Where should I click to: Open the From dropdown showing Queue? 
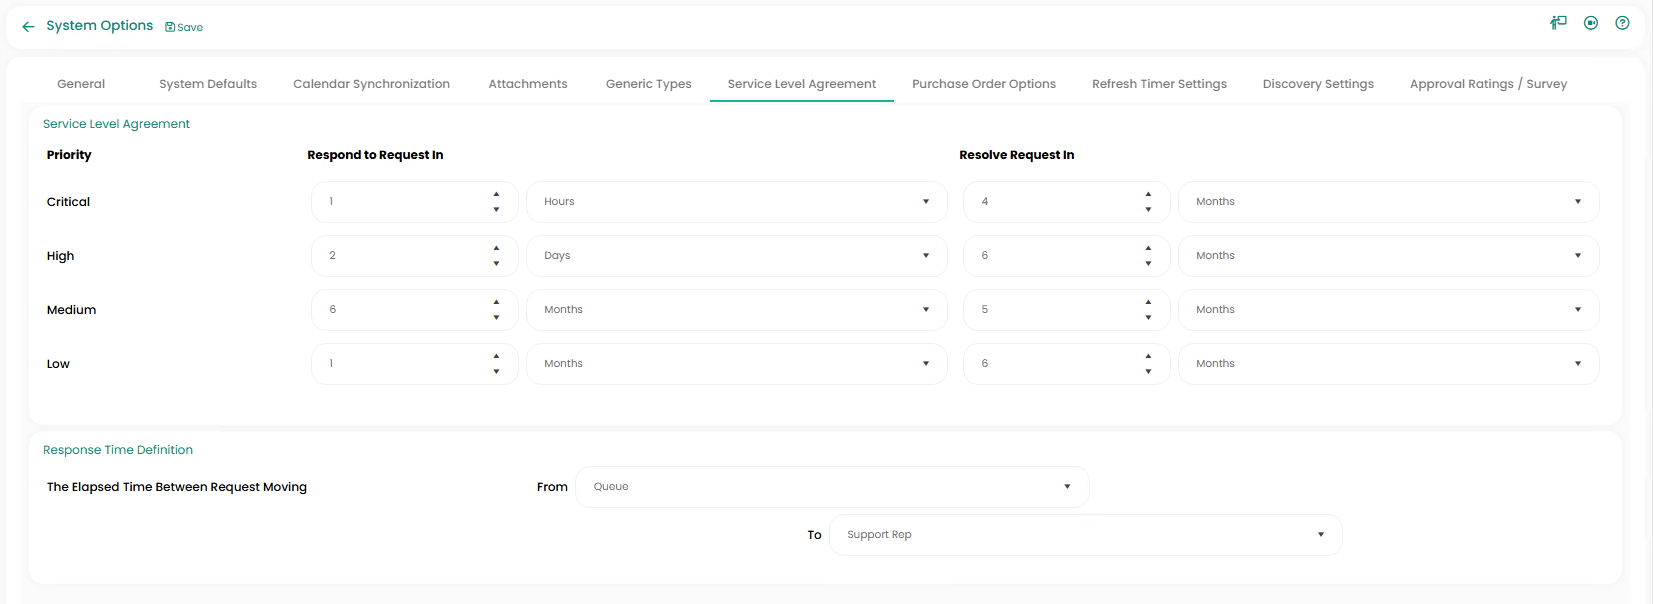coord(831,487)
